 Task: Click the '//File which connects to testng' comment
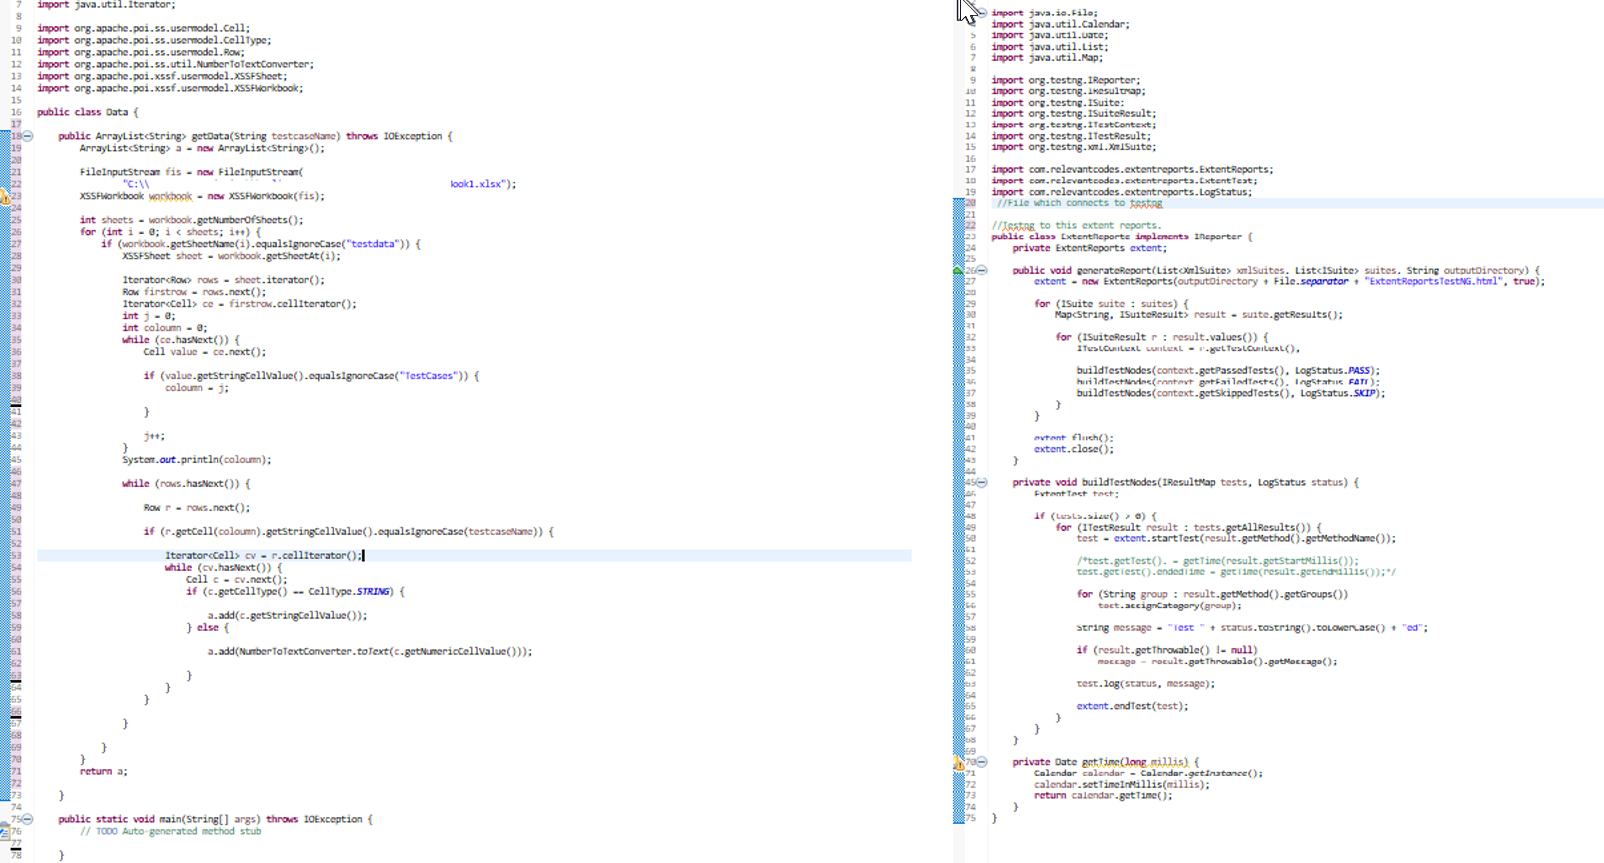[x=1079, y=203]
